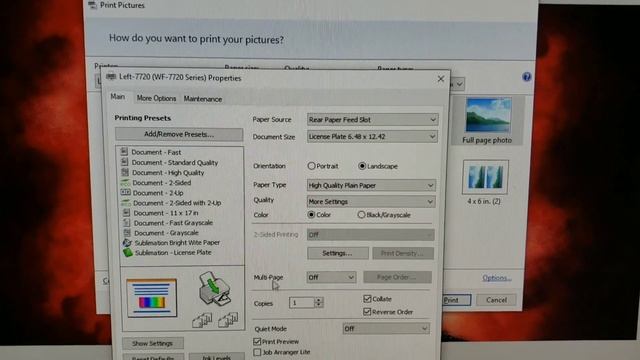Click the left collate pages icon
Image resolution: width=640 pixels, height=360 pixels.
coord(202,320)
